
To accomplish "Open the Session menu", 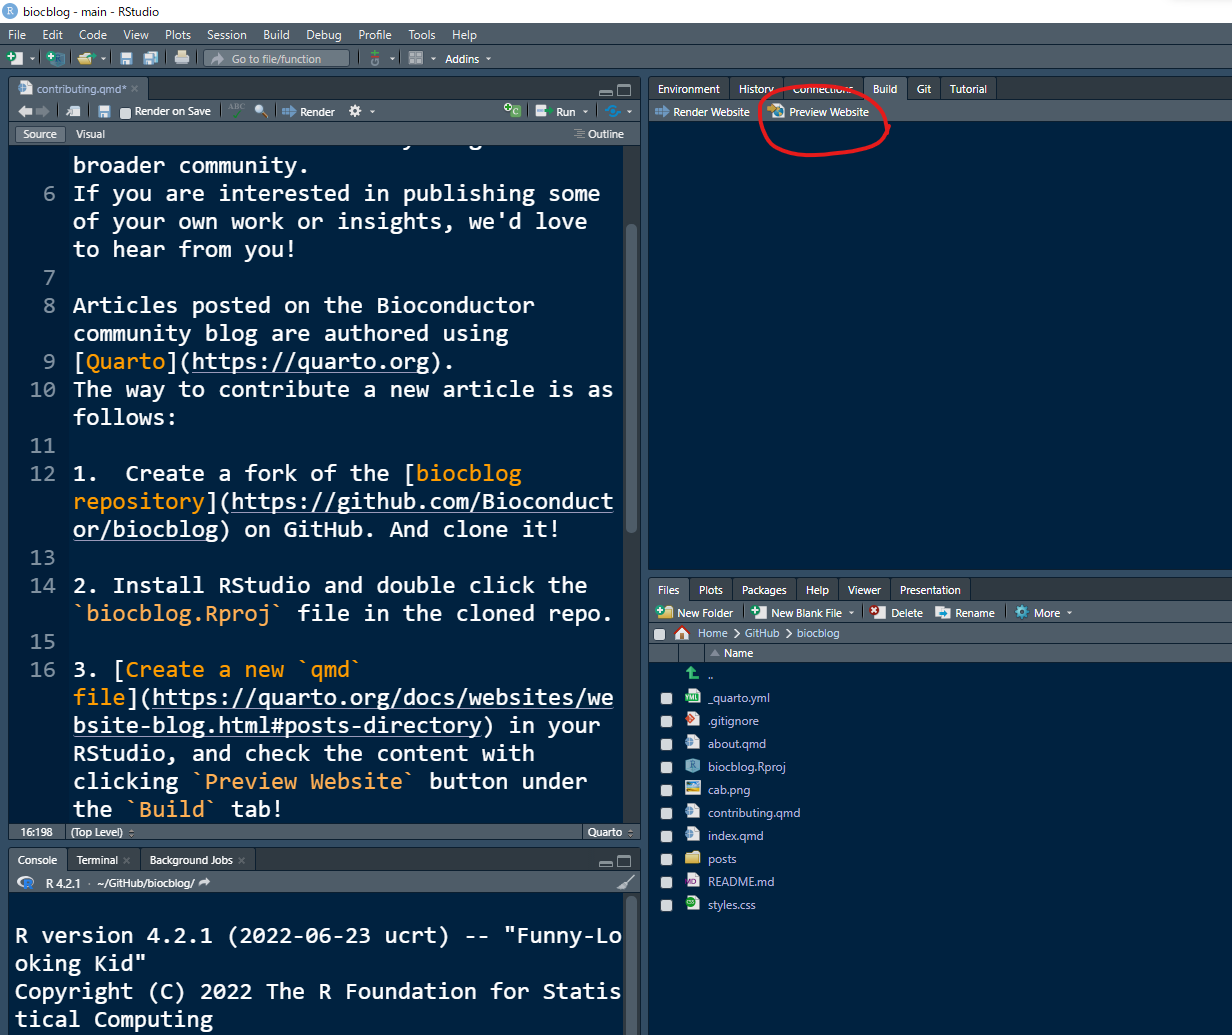I will (226, 35).
